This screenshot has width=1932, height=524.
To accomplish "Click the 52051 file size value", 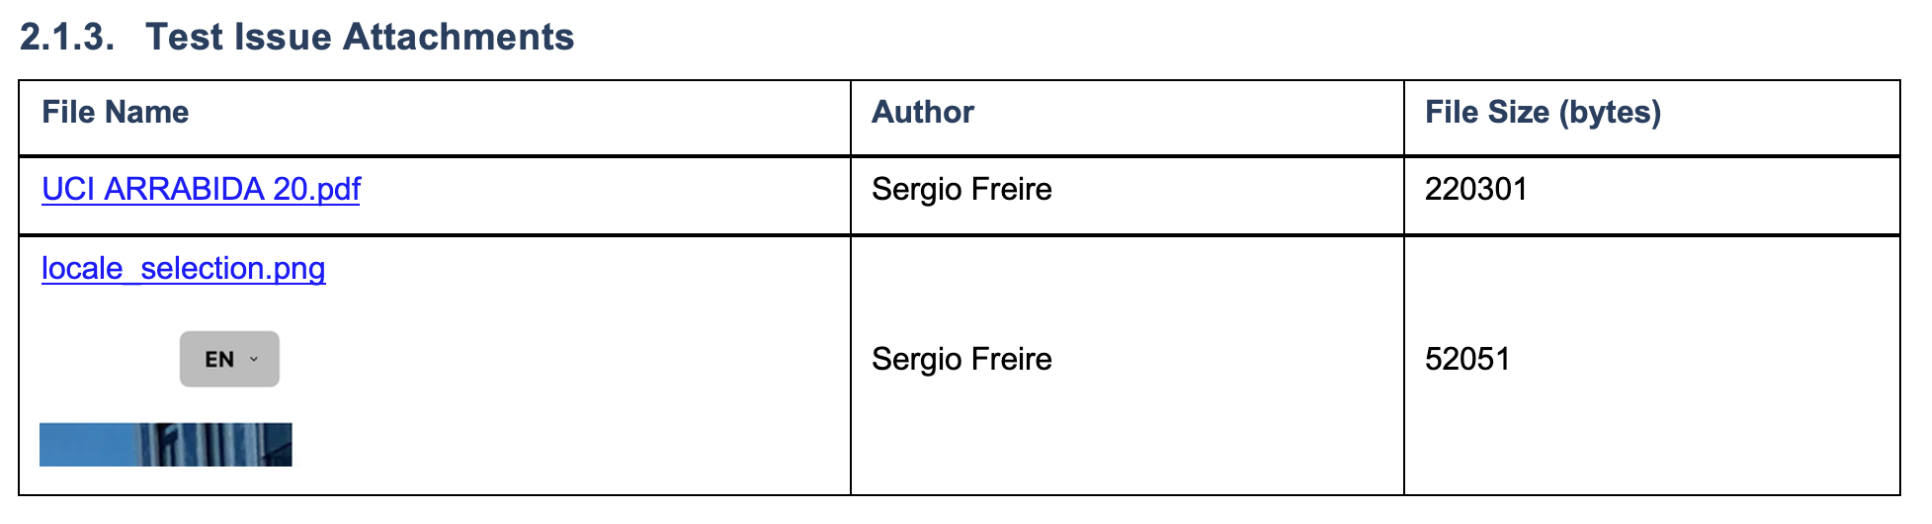I will click(x=1467, y=359).
